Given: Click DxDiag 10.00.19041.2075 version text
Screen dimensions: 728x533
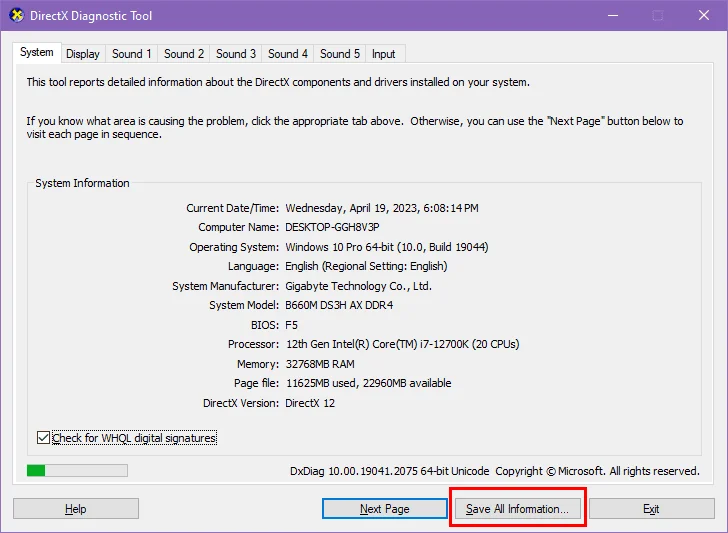Looking at the screenshot, I should (x=390, y=471).
